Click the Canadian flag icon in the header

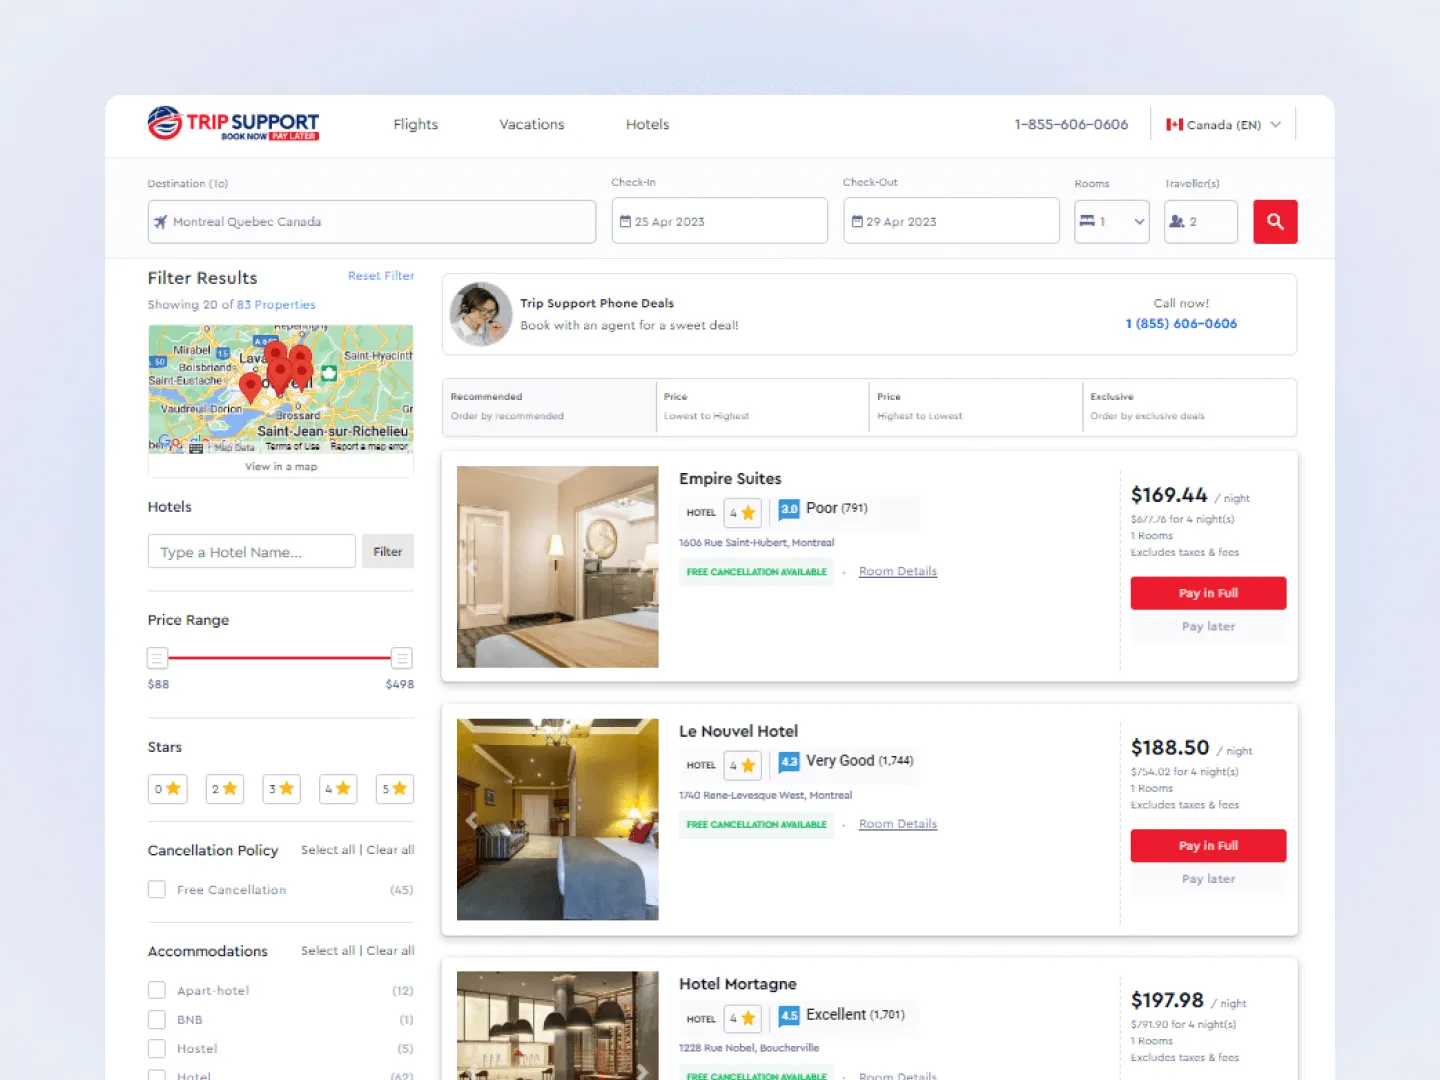coord(1173,124)
